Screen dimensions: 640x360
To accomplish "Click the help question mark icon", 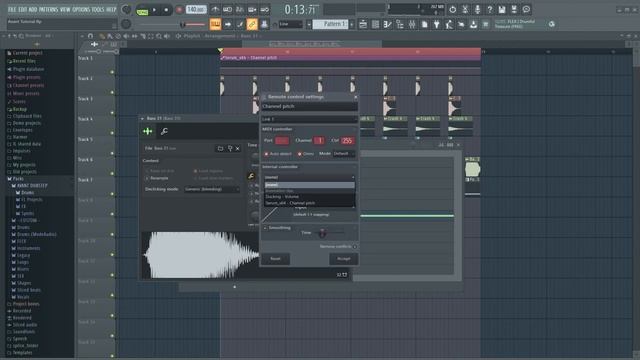I will point(489,9).
